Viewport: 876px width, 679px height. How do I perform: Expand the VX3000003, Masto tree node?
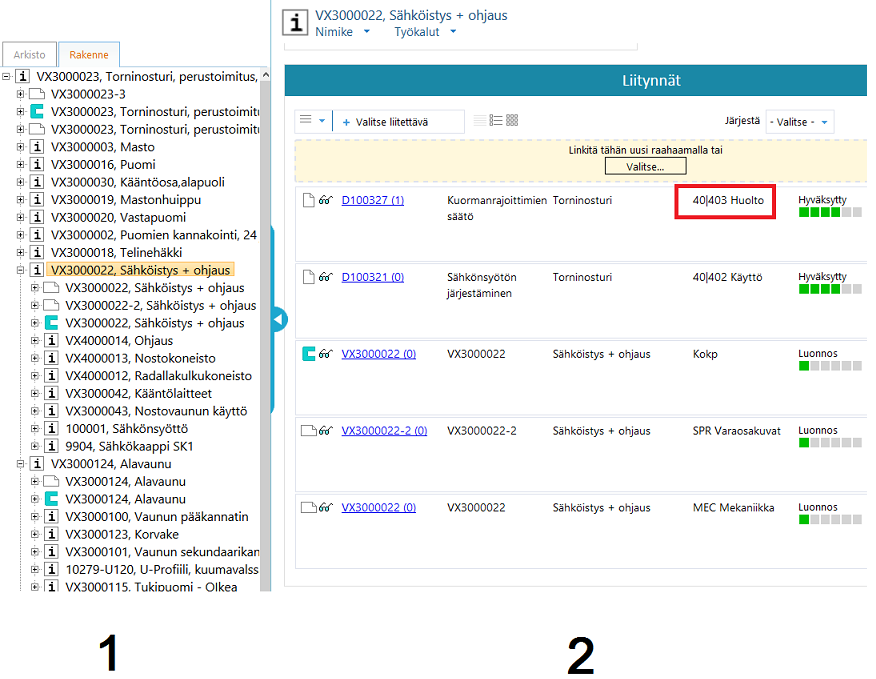coord(22,147)
